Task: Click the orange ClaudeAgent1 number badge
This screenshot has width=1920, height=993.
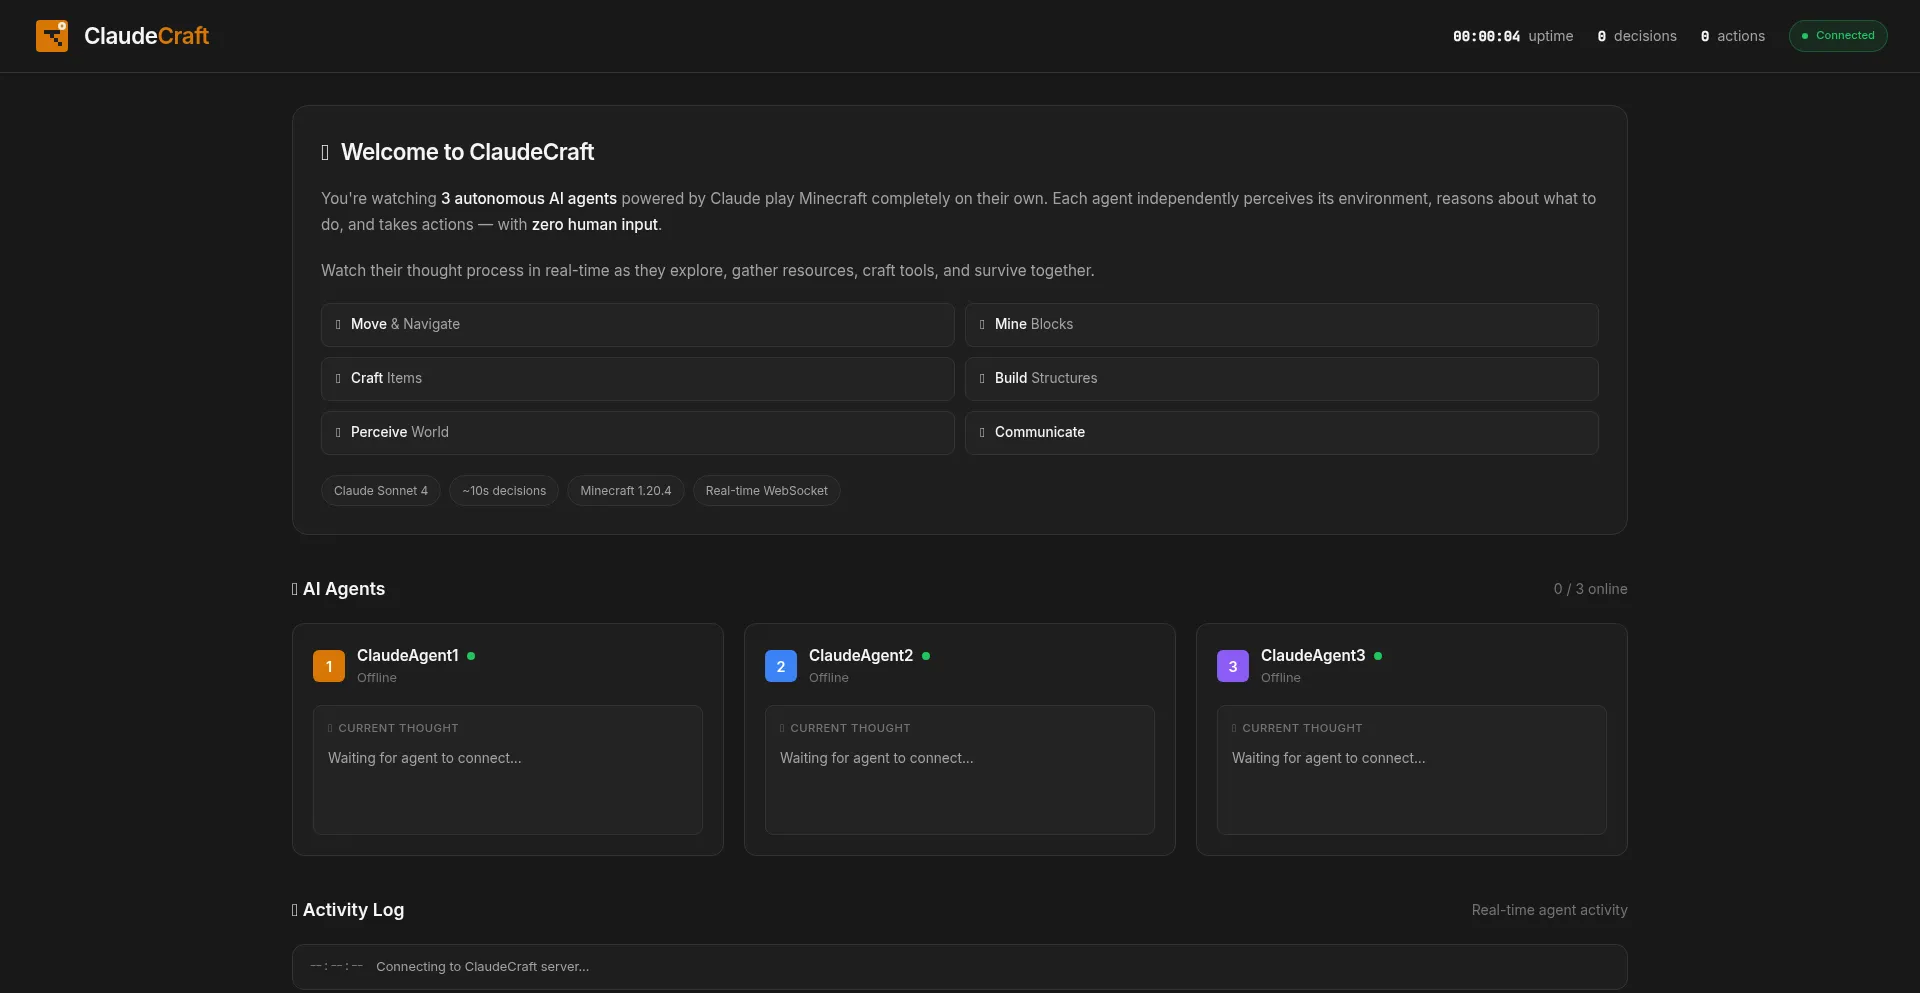Action: tap(329, 666)
